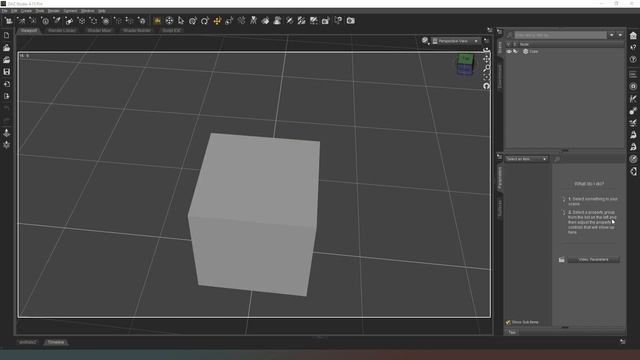Image resolution: width=640 pixels, height=360 pixels.
Task: Click the Parameters search magnifier icon
Action: [x=557, y=159]
